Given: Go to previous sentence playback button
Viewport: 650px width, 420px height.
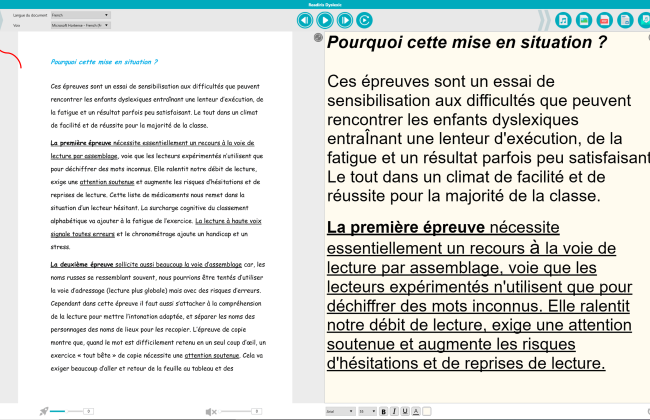Looking at the screenshot, I should click(305, 20).
